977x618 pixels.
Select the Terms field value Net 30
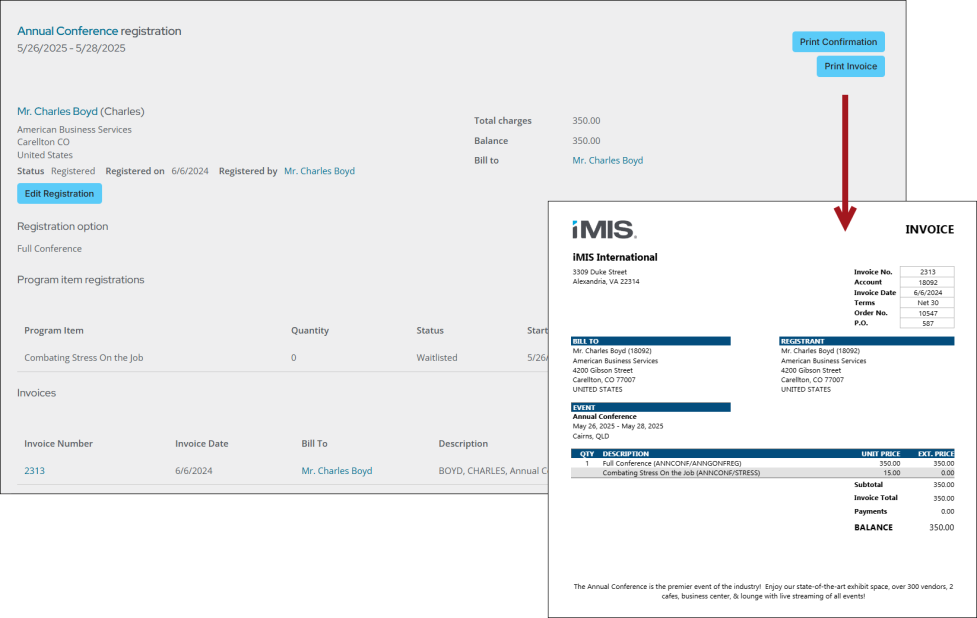927,303
